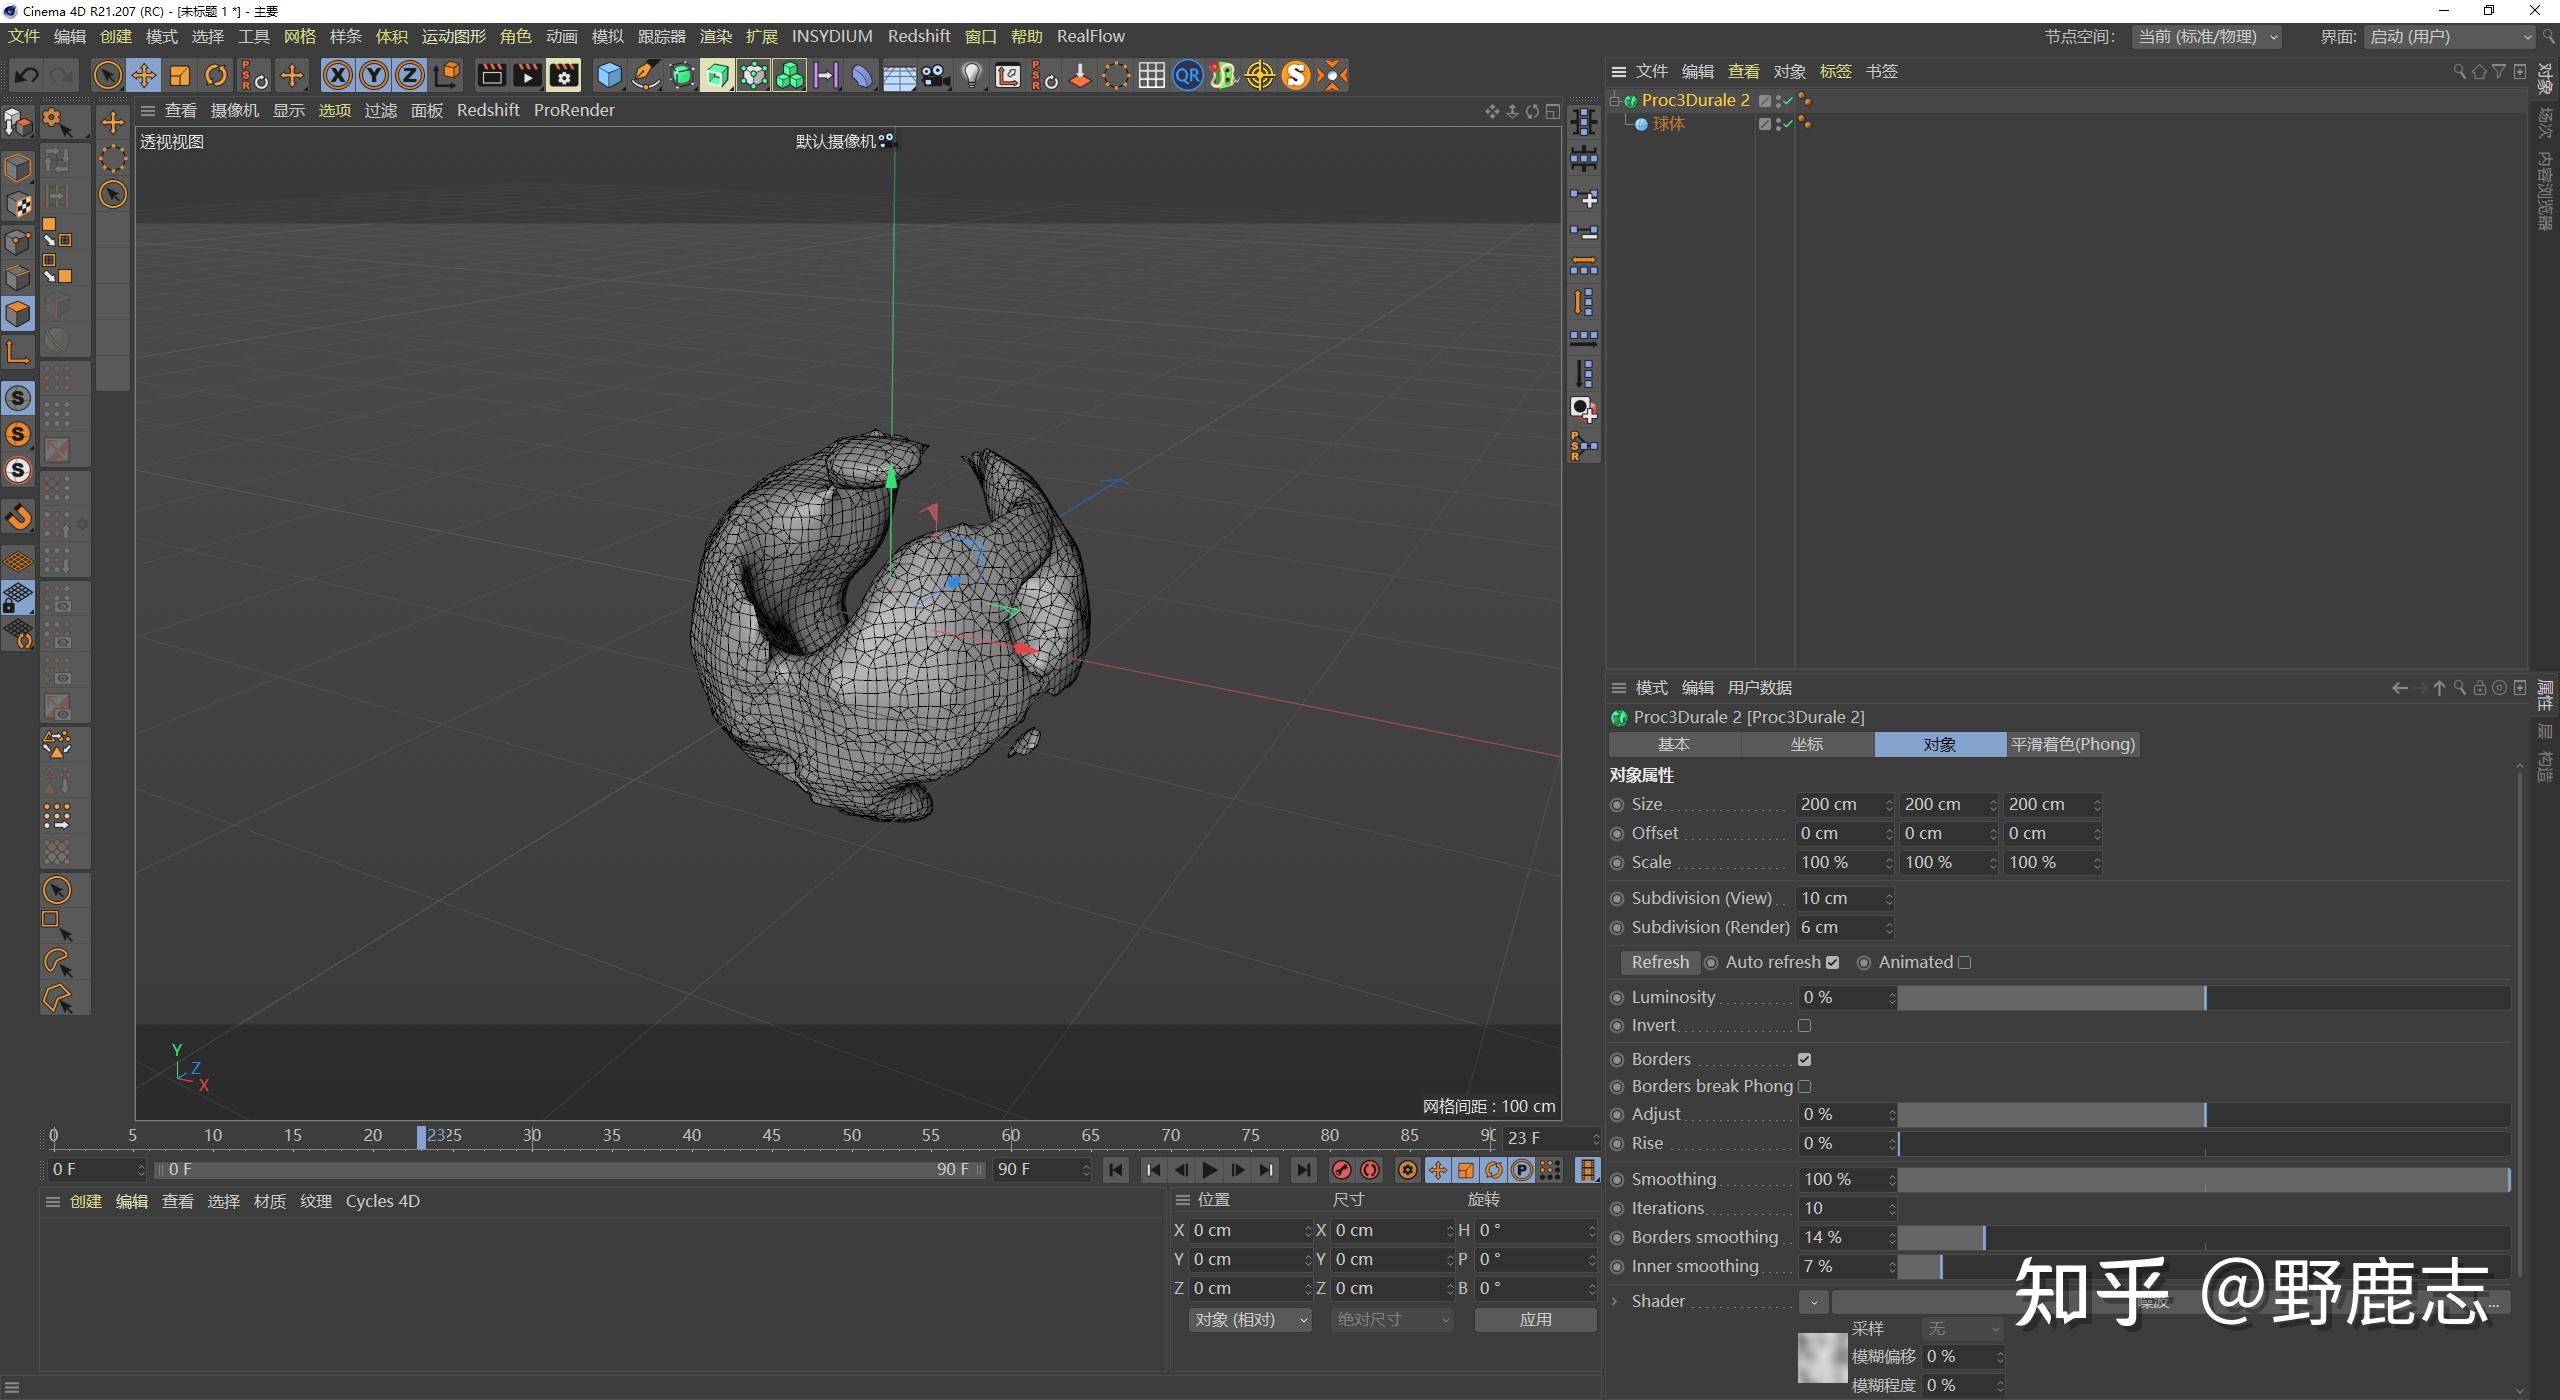Switch to the 坐标 attribute tab

[1807, 745]
